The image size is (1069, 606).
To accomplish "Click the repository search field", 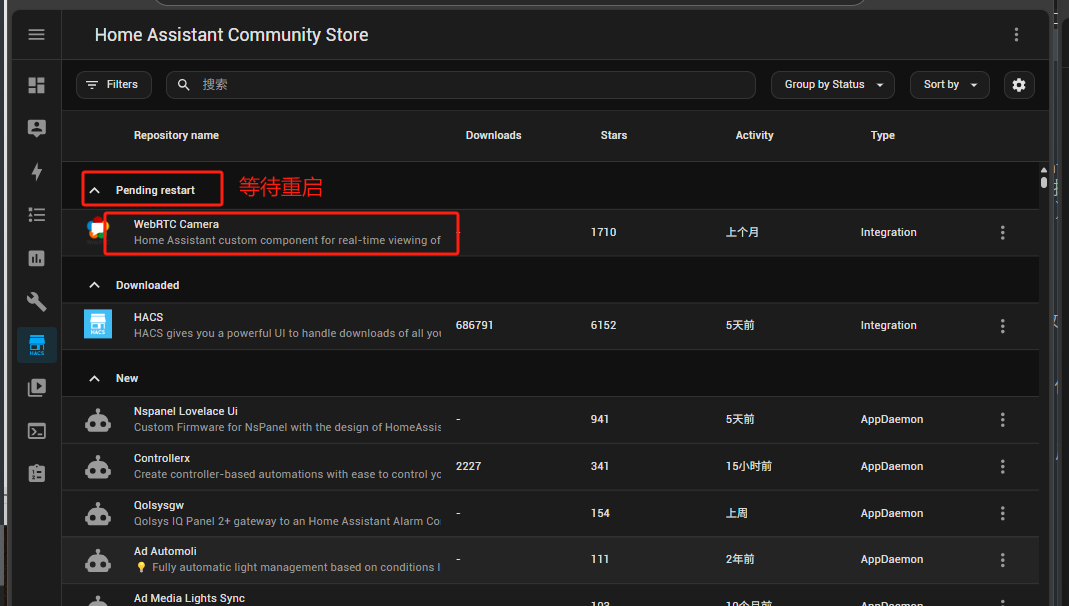I will click(470, 85).
